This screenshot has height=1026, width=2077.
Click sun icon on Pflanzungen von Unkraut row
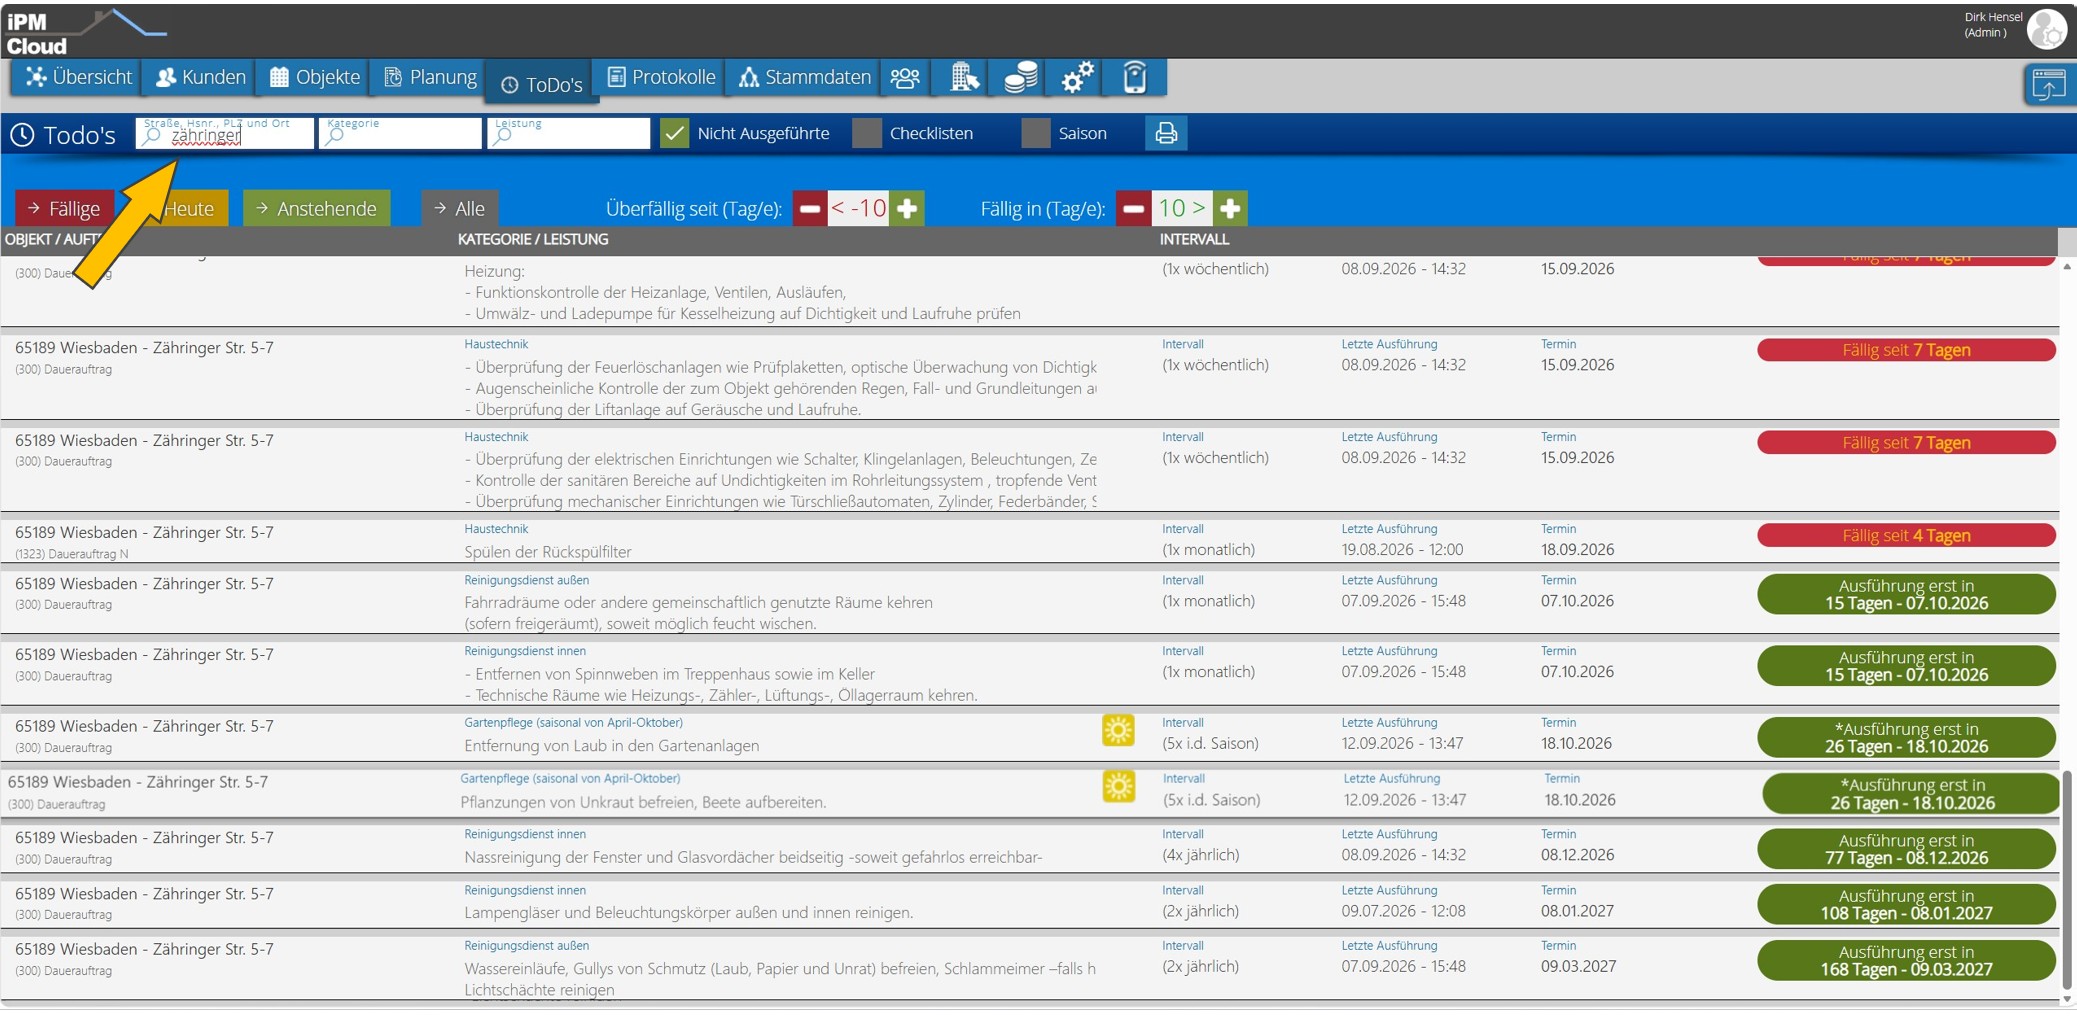[x=1119, y=786]
